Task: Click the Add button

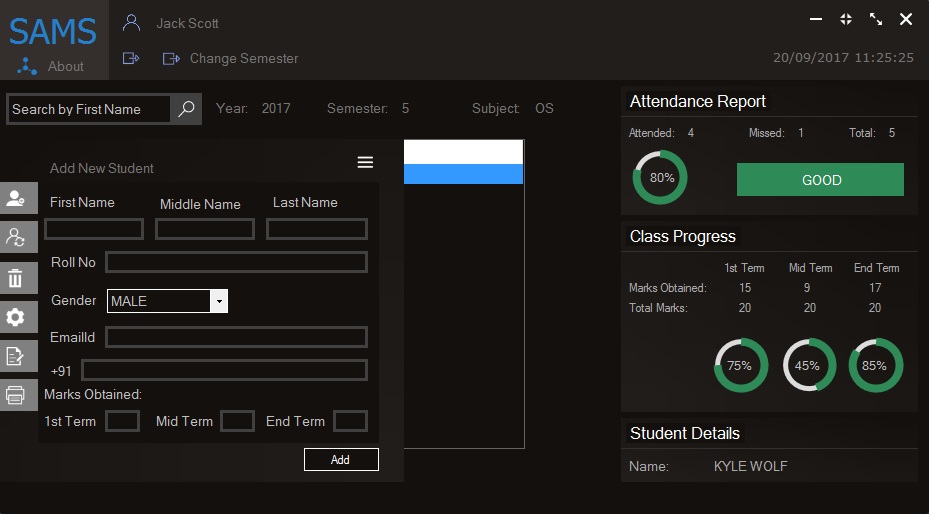Action: coord(341,460)
